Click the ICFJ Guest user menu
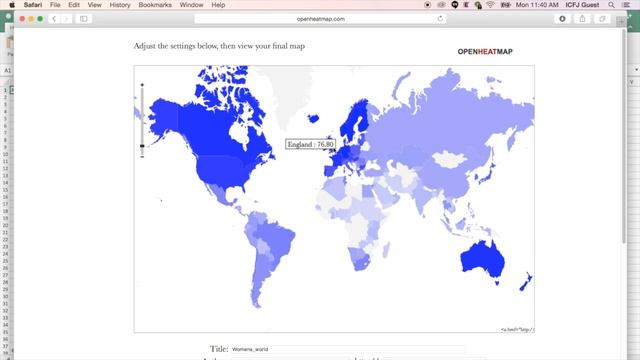640x360 pixels. click(x=582, y=5)
